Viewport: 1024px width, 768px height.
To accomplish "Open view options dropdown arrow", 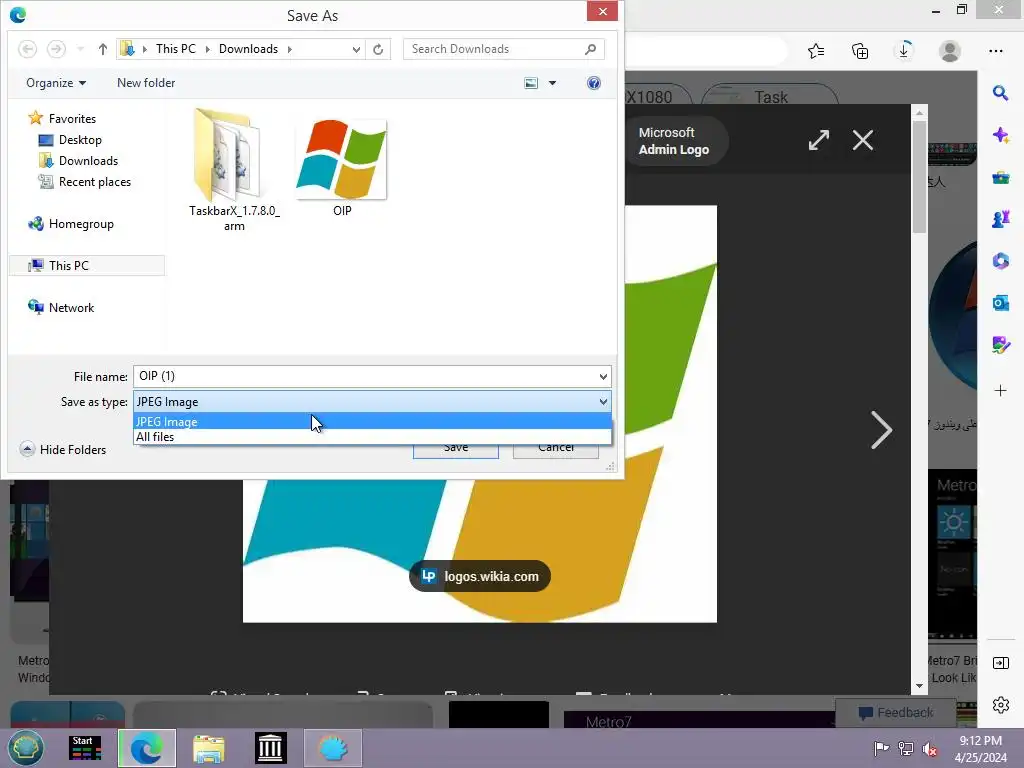I will tap(552, 83).
